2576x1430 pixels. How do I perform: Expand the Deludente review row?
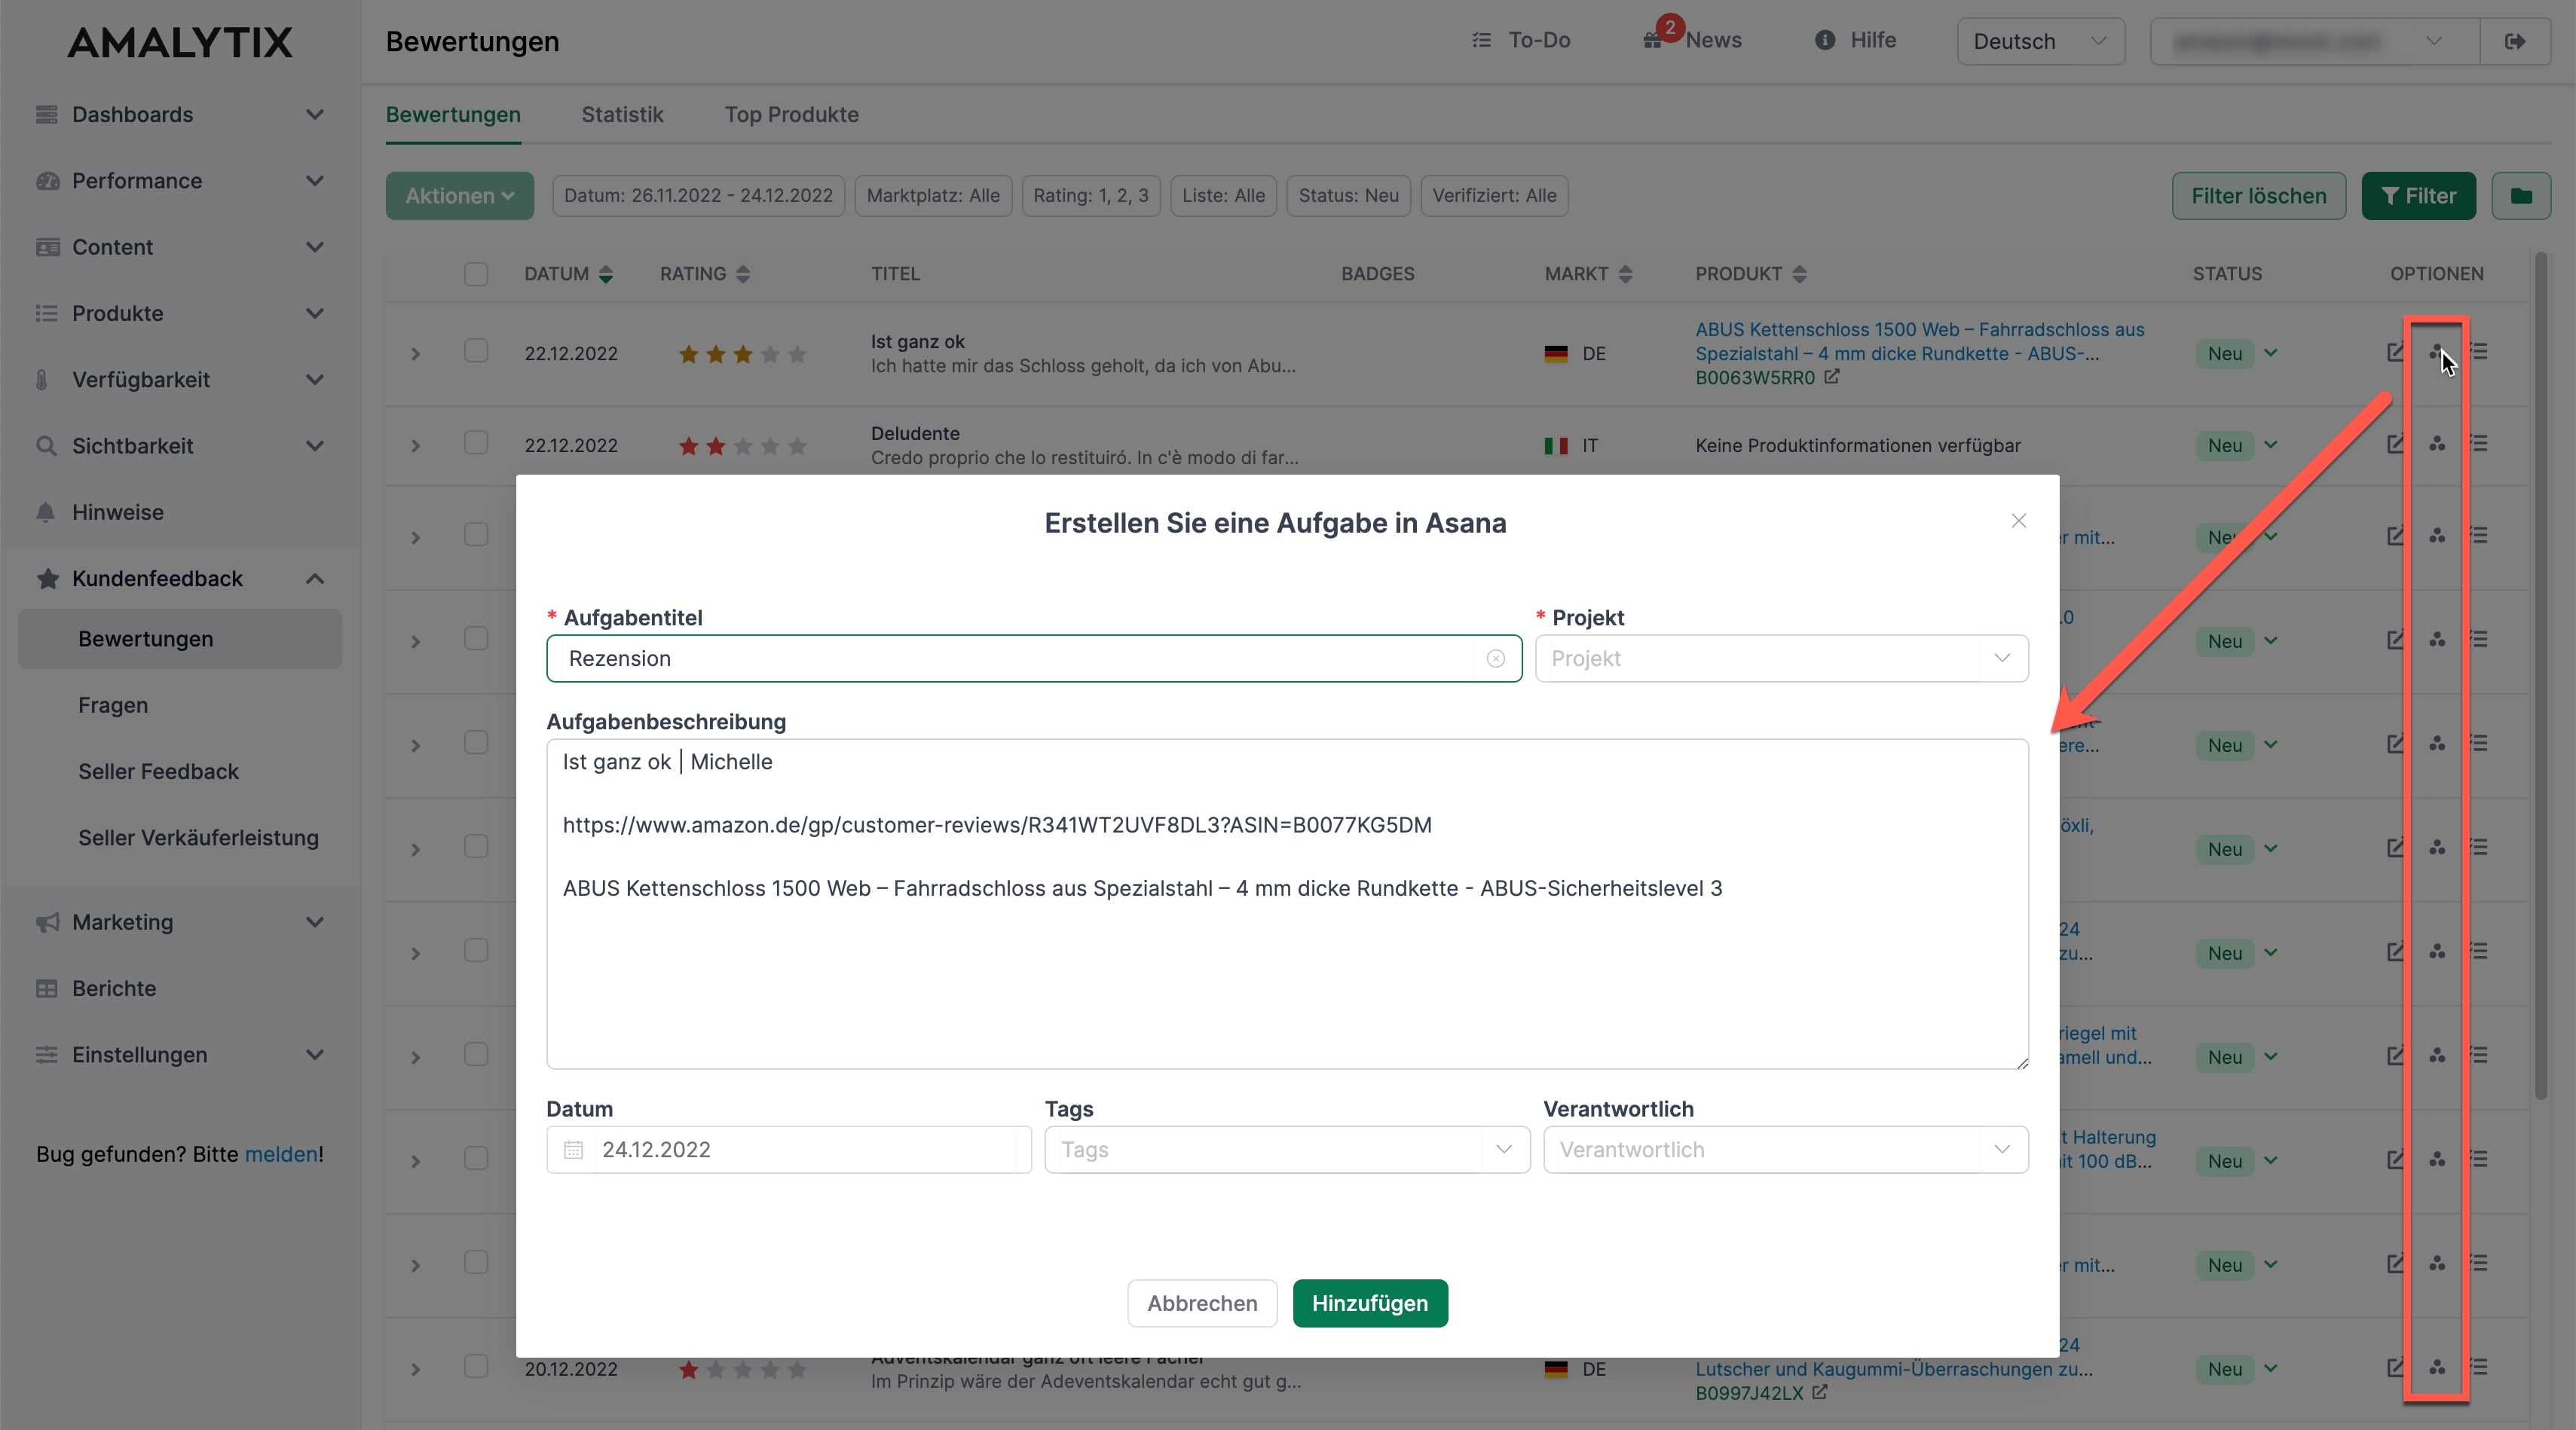tap(416, 446)
